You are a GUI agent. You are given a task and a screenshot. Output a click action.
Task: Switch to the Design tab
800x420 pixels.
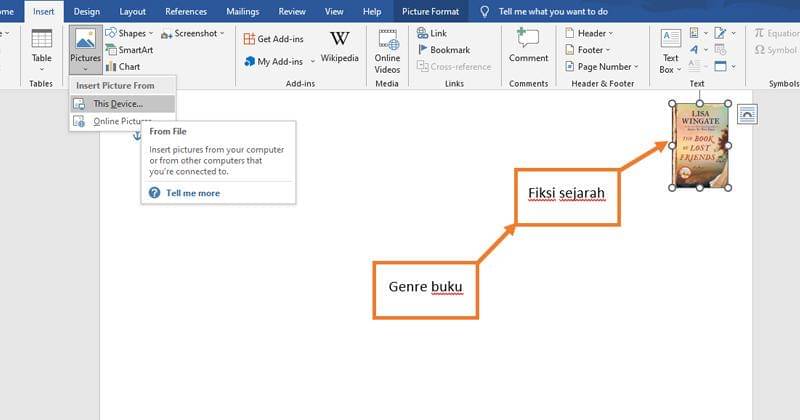click(x=87, y=11)
